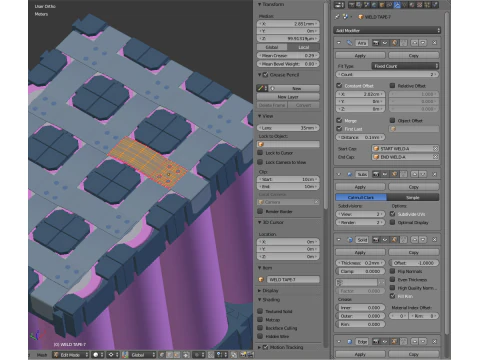
Task: Move the Subsurf modifier up in stack
Action: [x=414, y=174]
